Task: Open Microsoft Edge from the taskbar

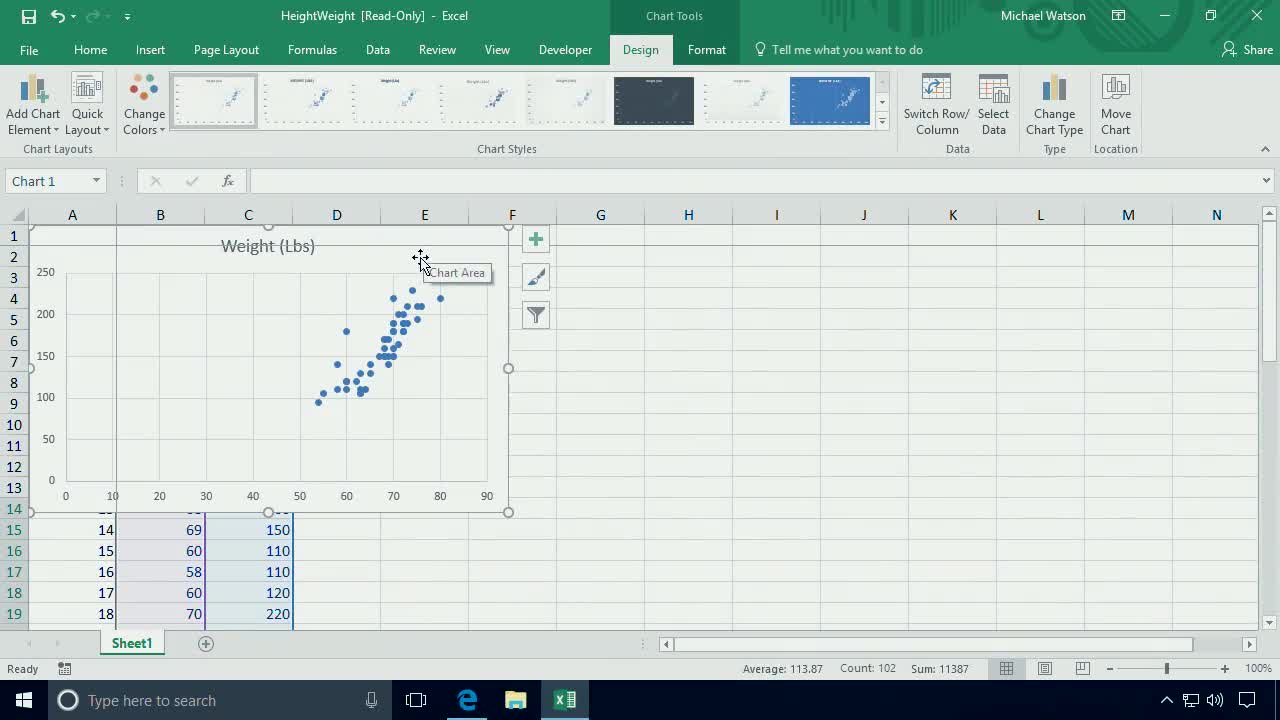Action: (467, 700)
